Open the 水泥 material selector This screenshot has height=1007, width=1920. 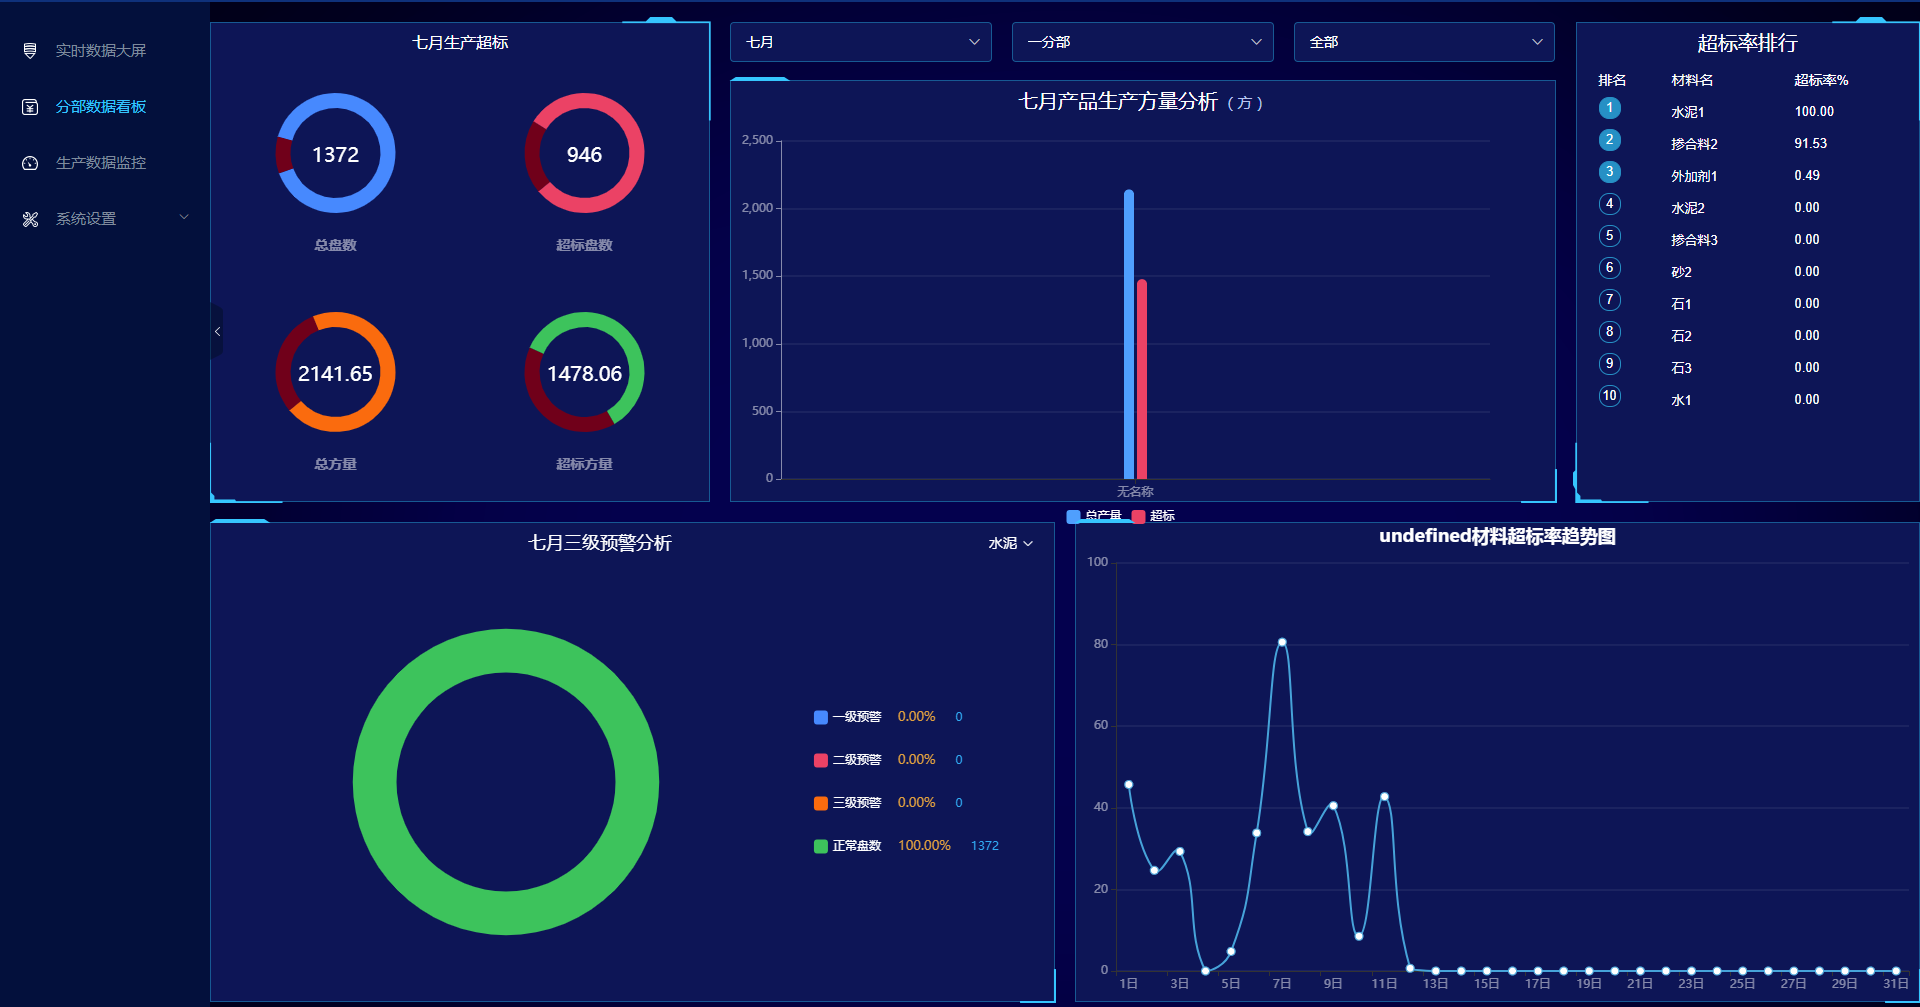(x=1010, y=543)
